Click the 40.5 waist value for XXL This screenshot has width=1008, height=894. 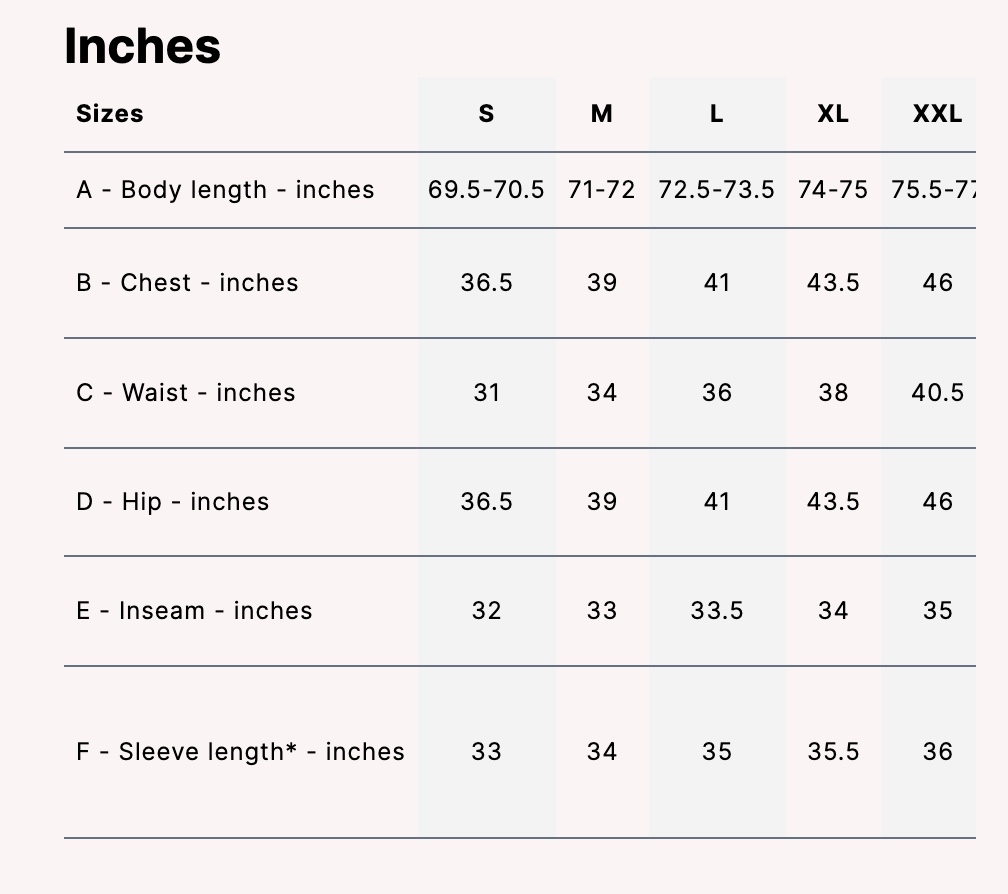pyautogui.click(x=937, y=393)
